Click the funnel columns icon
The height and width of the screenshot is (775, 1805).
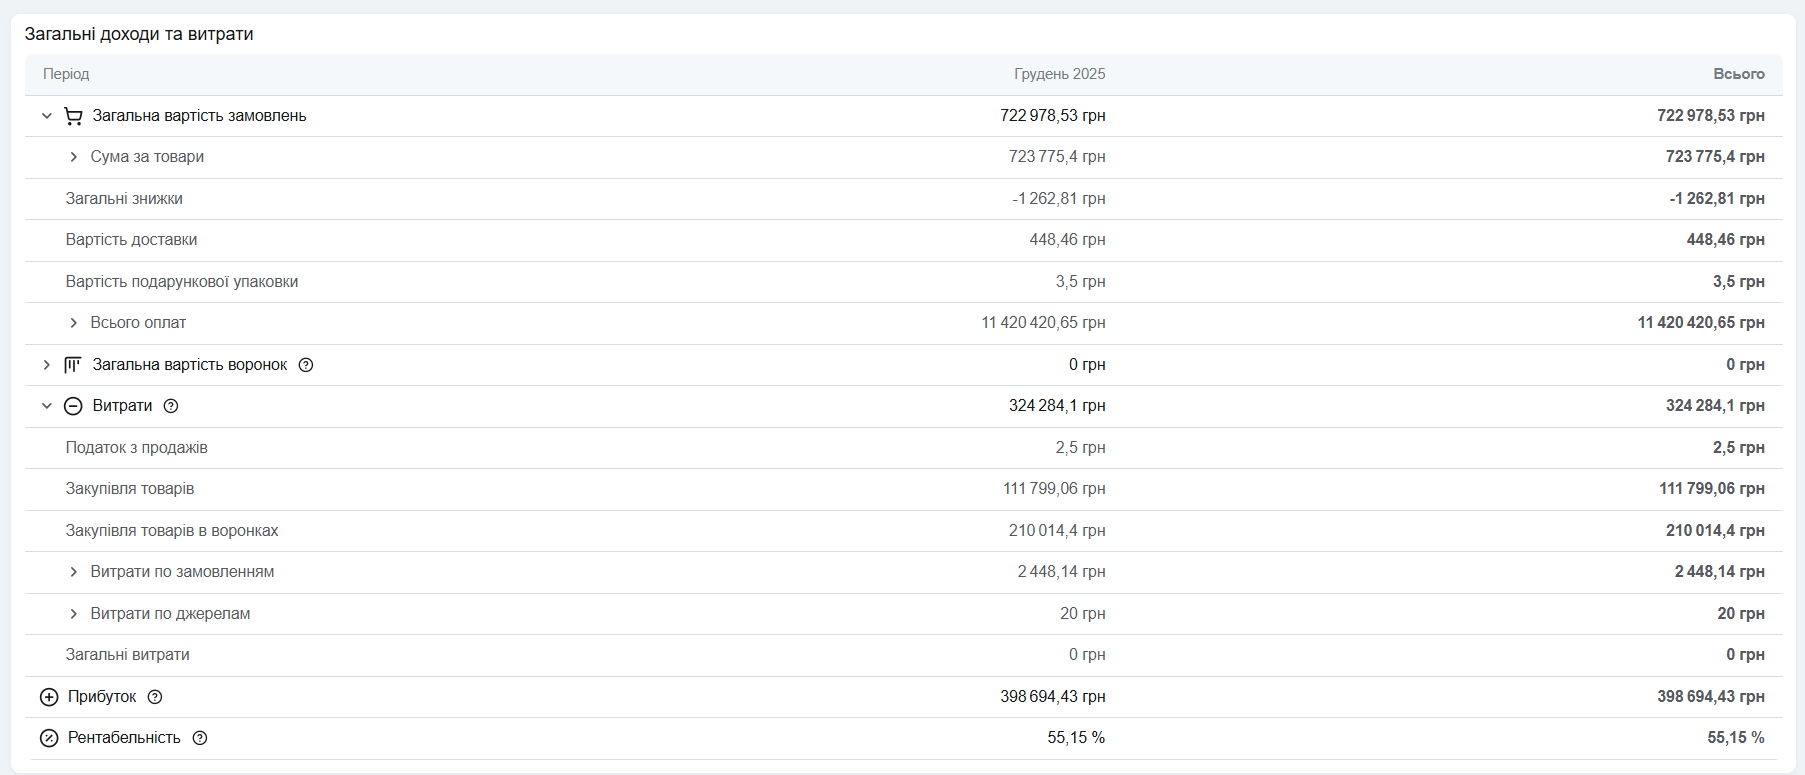[73, 365]
